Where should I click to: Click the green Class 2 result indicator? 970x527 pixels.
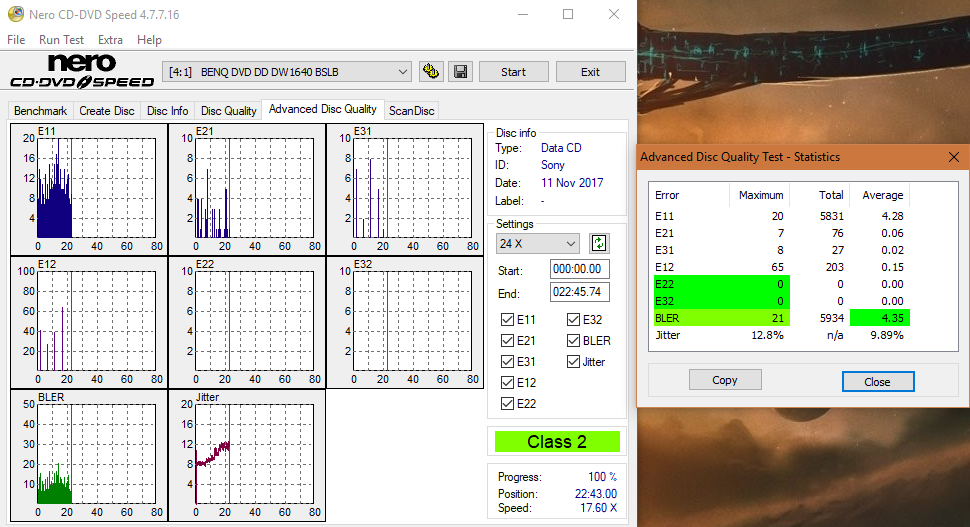(557, 442)
